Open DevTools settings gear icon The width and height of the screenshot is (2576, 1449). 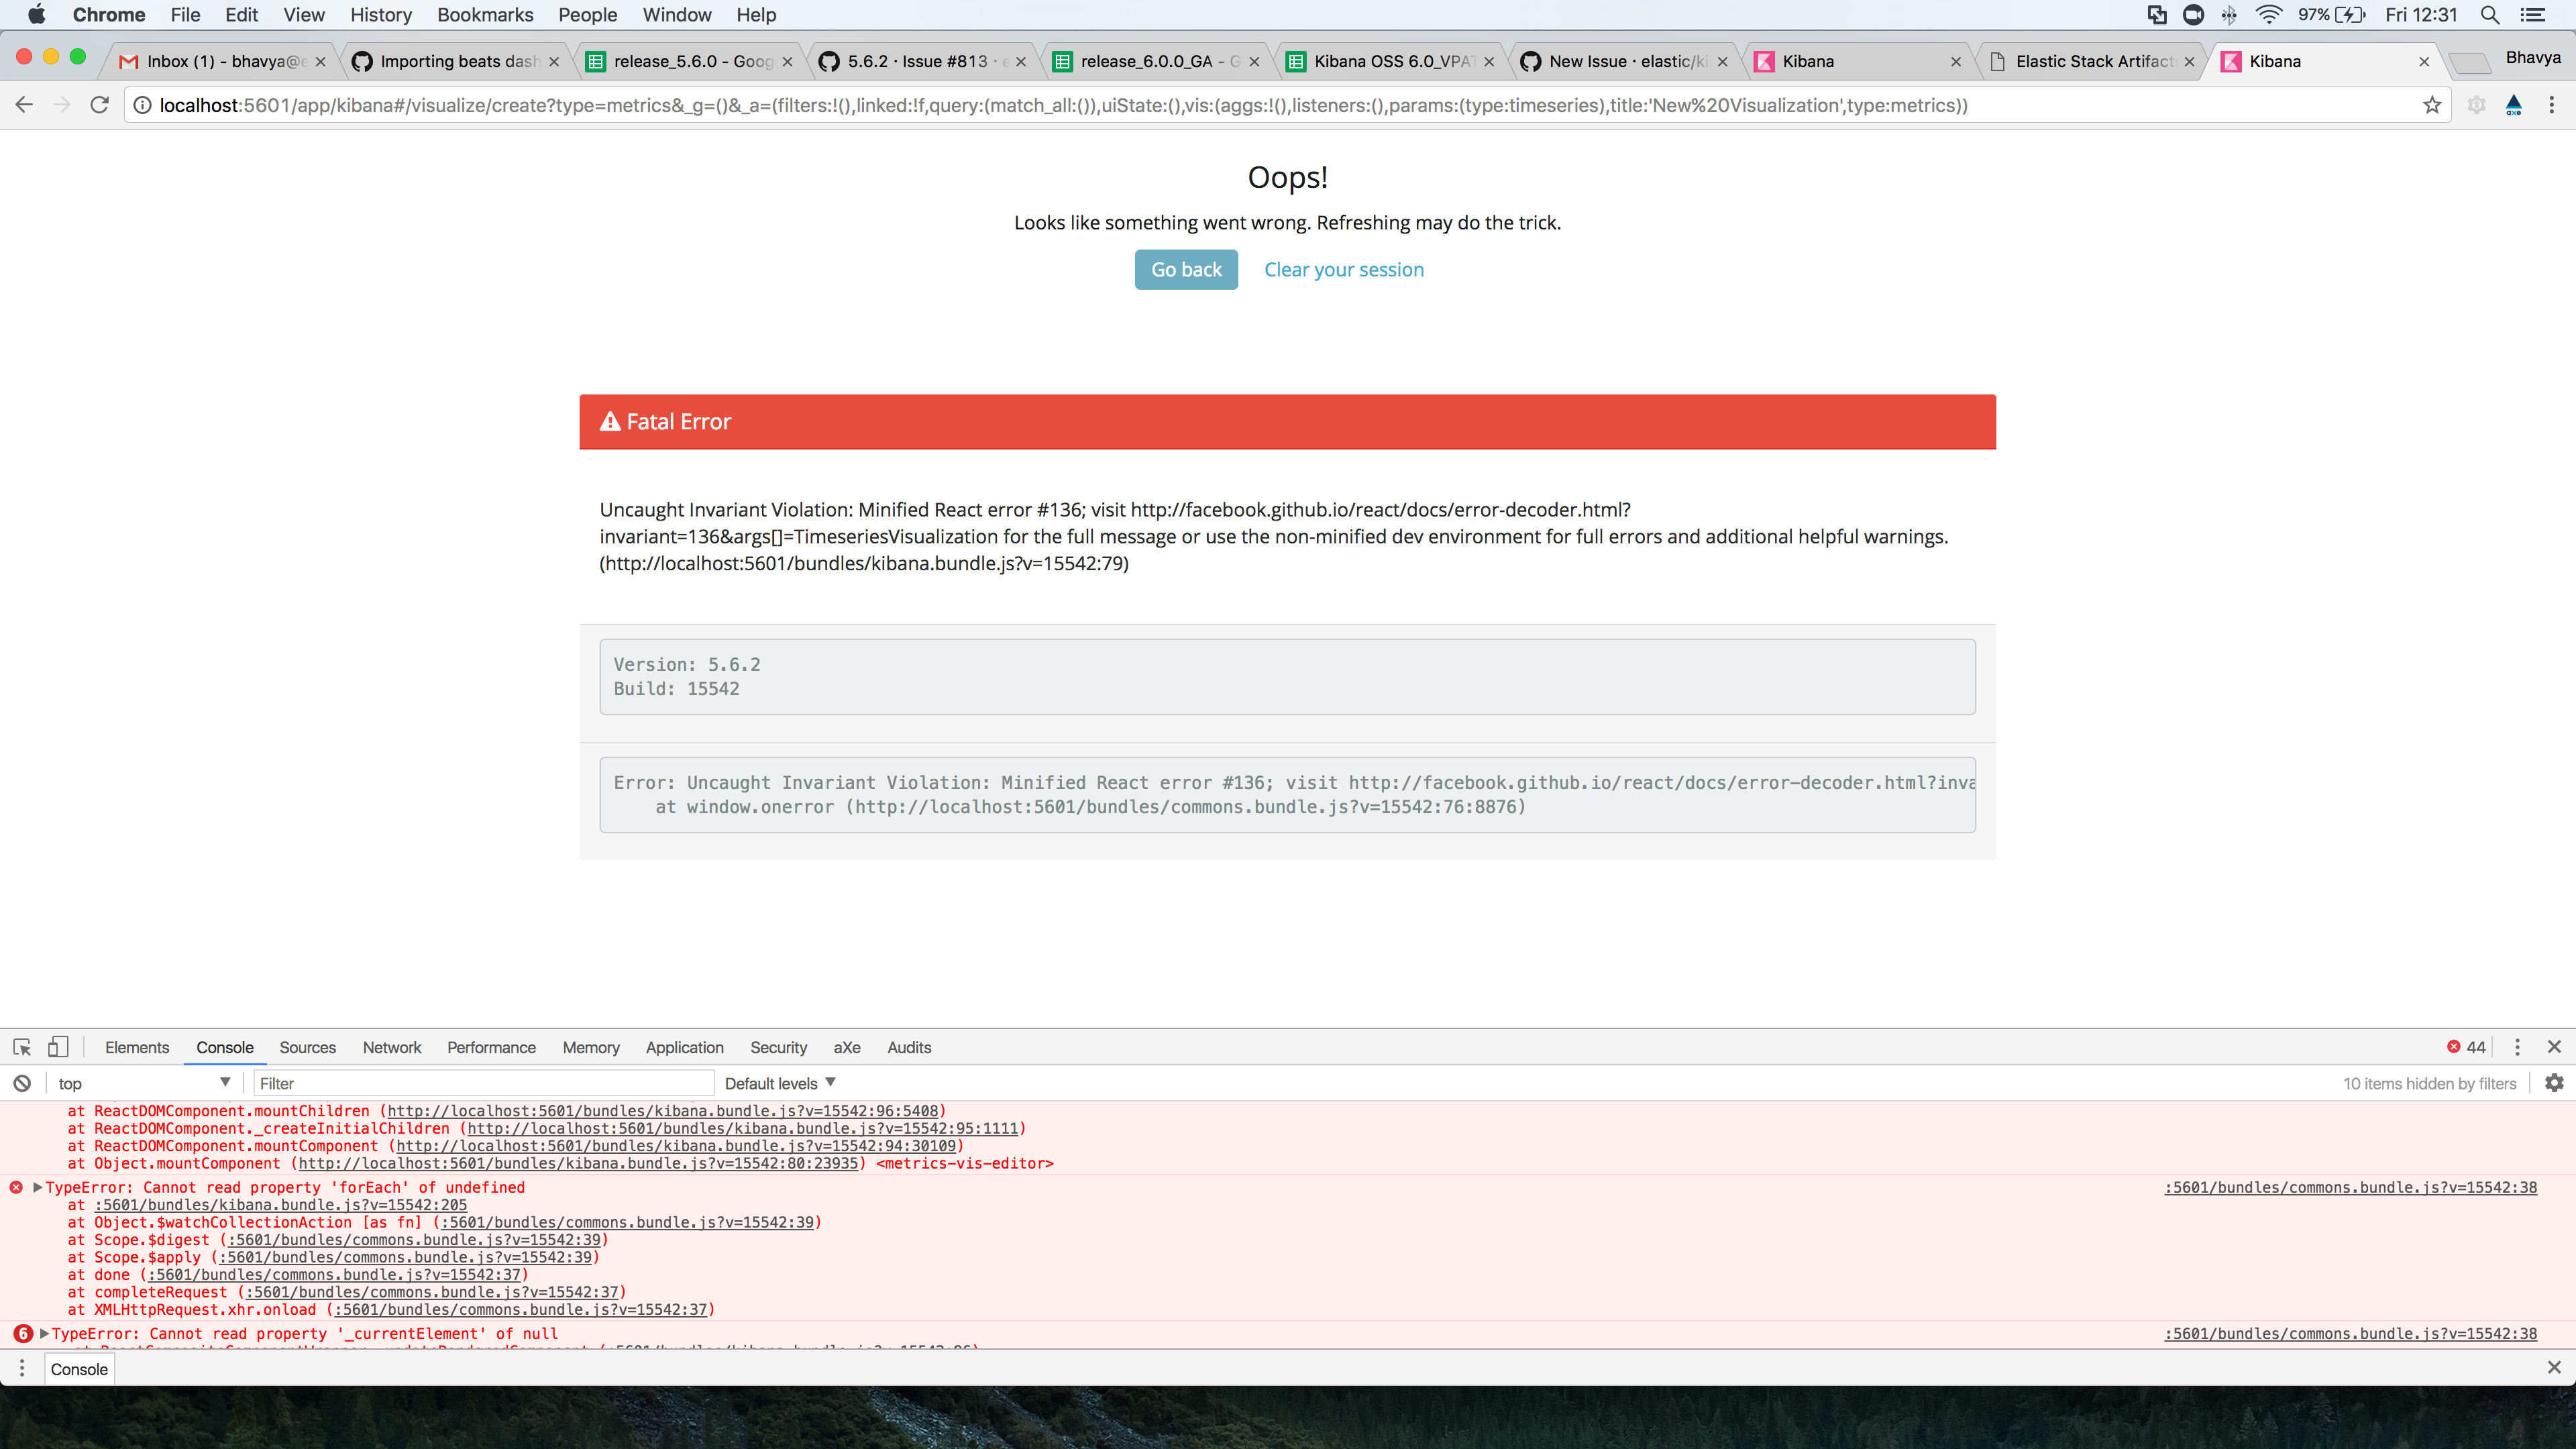click(x=2555, y=1083)
